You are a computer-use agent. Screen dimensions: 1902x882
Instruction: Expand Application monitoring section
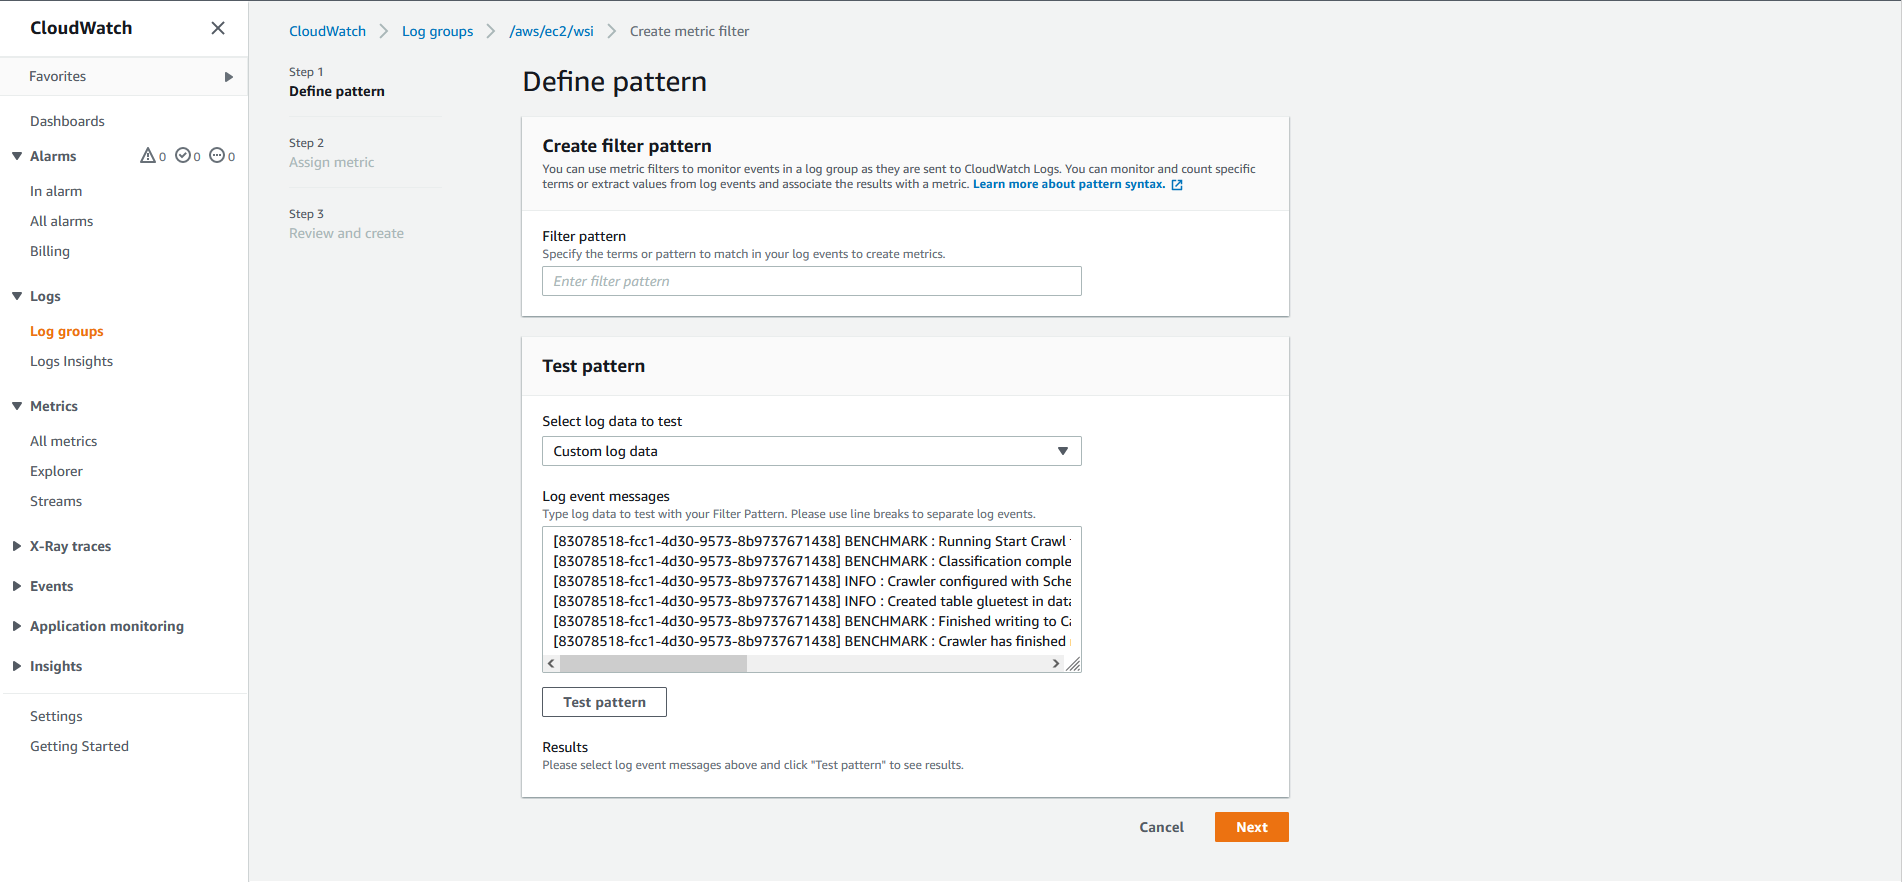point(17,626)
